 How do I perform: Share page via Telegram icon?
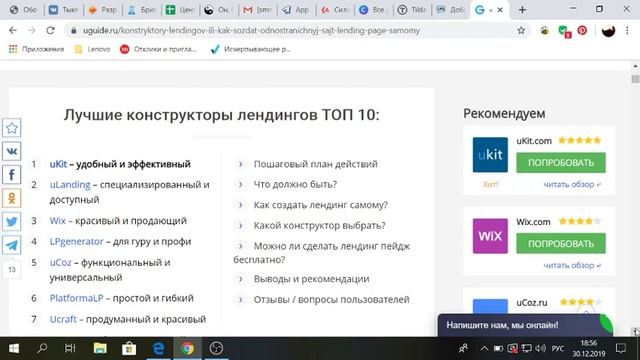coord(11,245)
